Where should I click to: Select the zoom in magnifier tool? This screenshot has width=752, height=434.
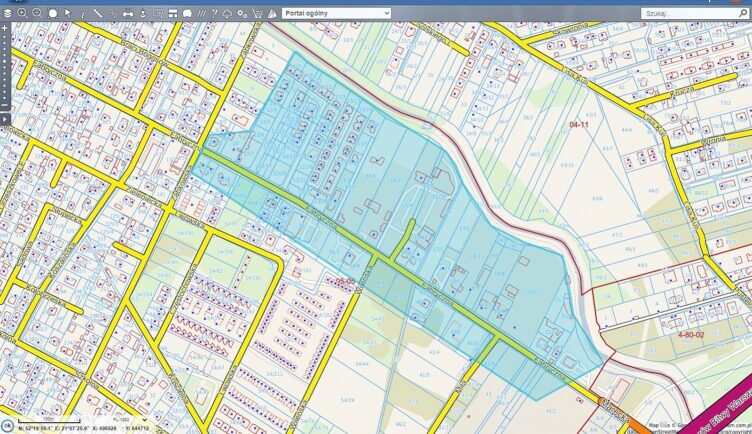click(22, 13)
